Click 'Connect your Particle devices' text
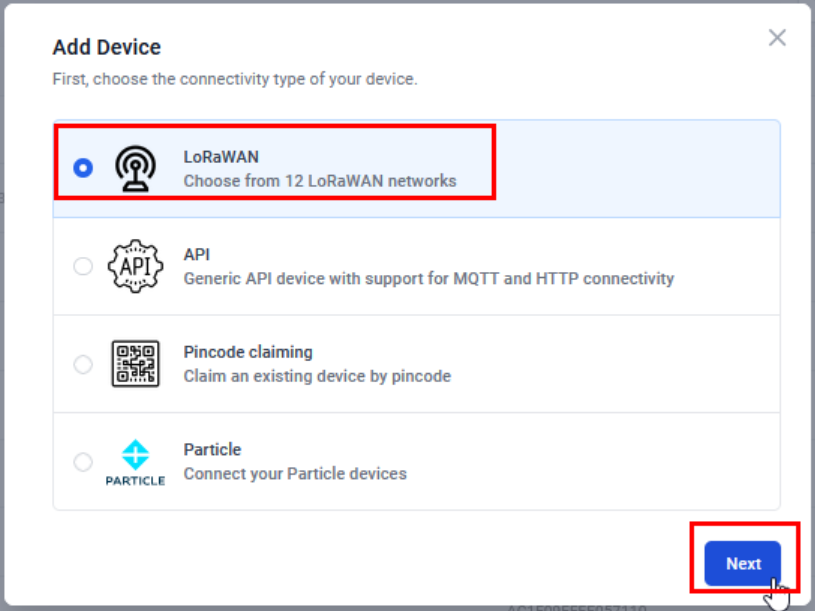Image resolution: width=815 pixels, height=611 pixels. 295,474
